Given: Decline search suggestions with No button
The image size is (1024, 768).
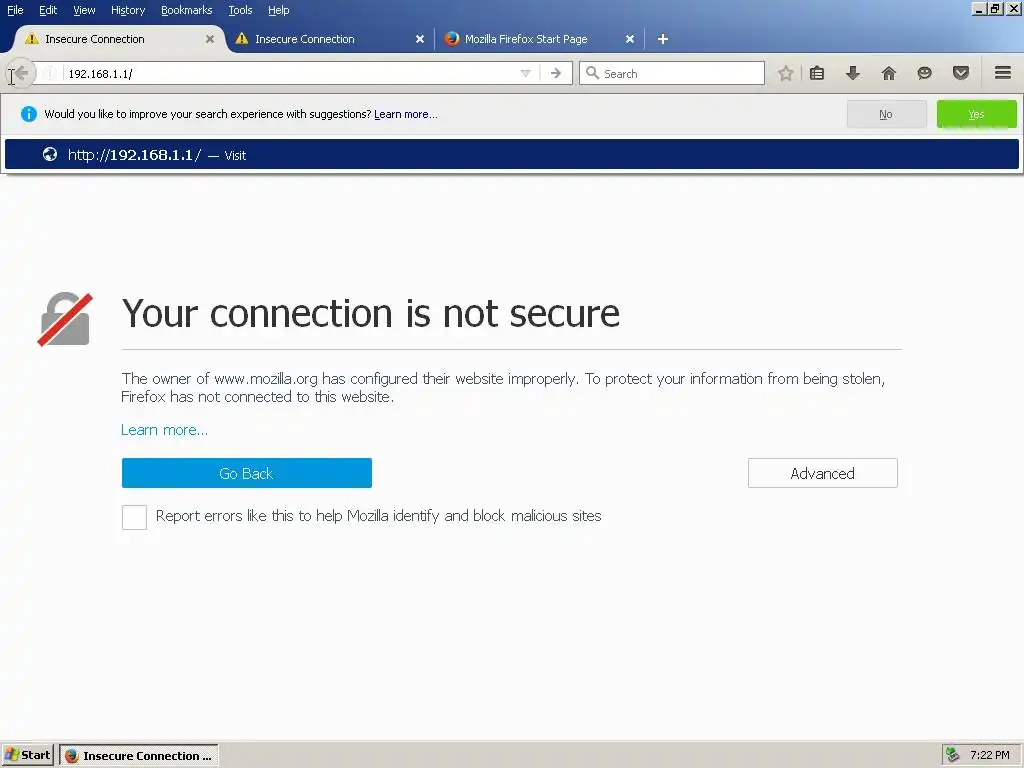Looking at the screenshot, I should click(x=886, y=114).
